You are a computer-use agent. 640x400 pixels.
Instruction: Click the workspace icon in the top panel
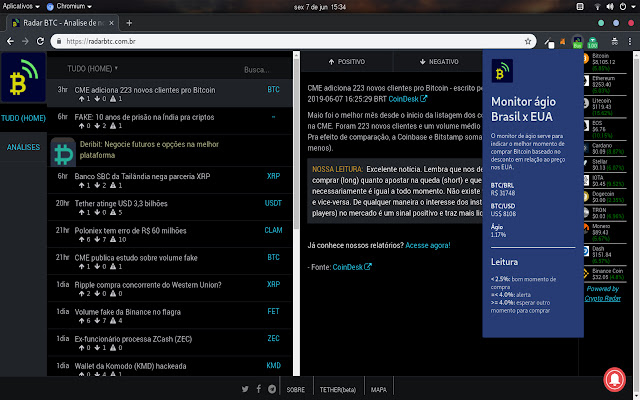[580, 7]
